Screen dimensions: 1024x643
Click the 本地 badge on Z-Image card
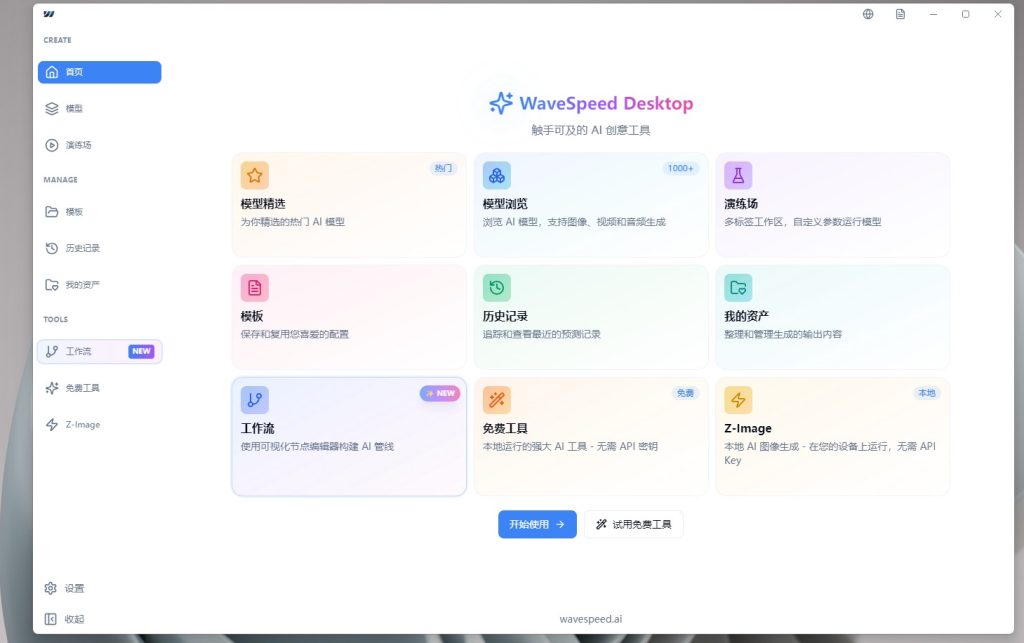tap(927, 393)
